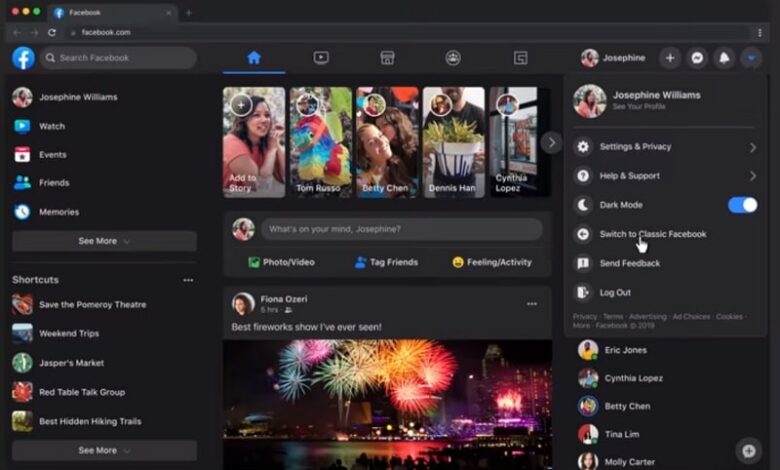The image size is (780, 470).
Task: Open the Shortcuts options ellipsis
Action: [188, 280]
